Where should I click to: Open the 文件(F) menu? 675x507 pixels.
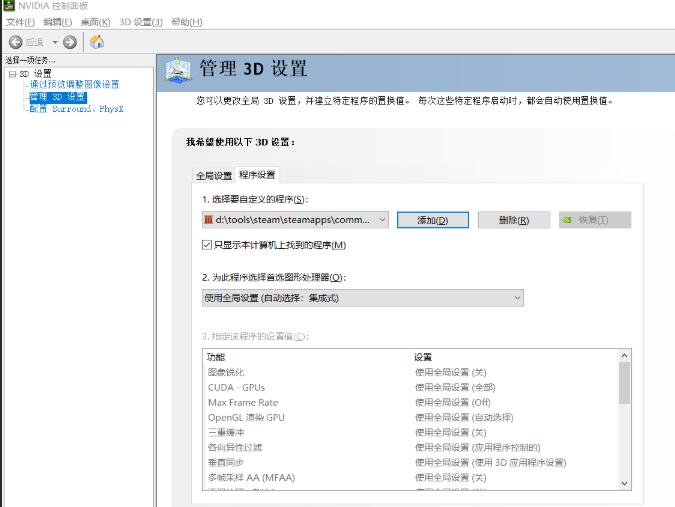tap(20, 22)
